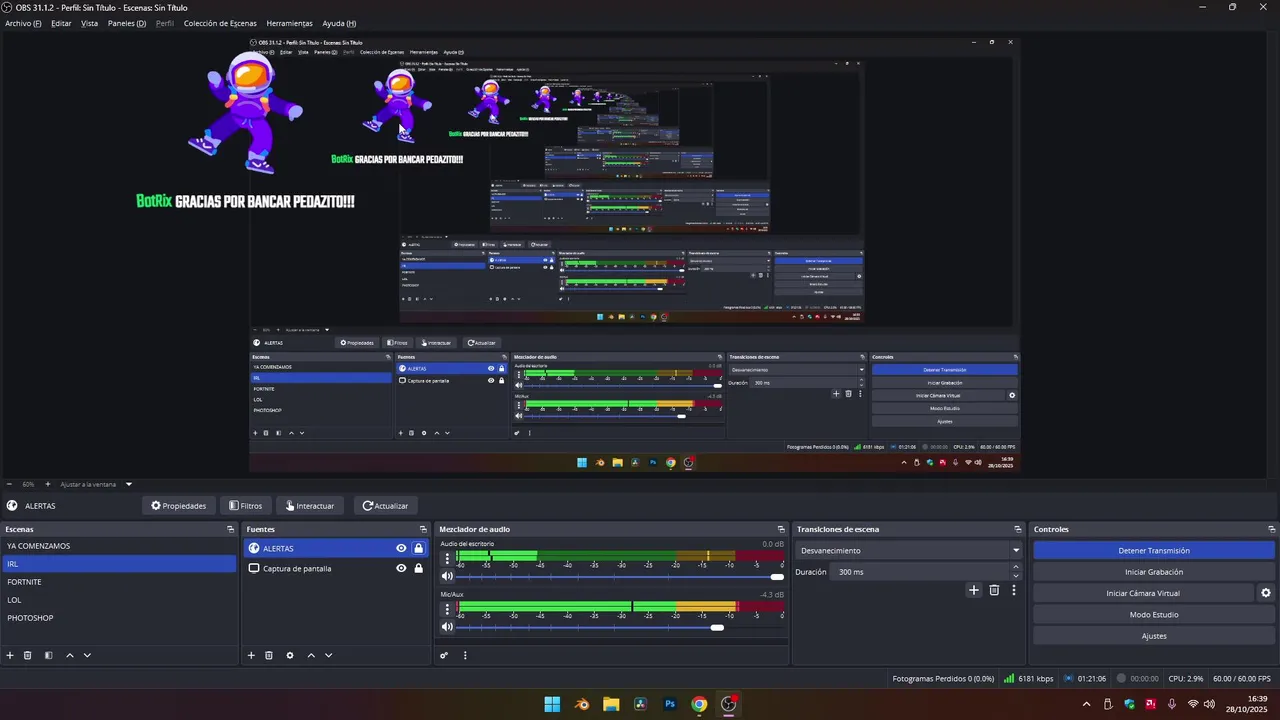Pop out the Escenas dock
Viewport: 1280px width, 720px height.
coord(230,529)
